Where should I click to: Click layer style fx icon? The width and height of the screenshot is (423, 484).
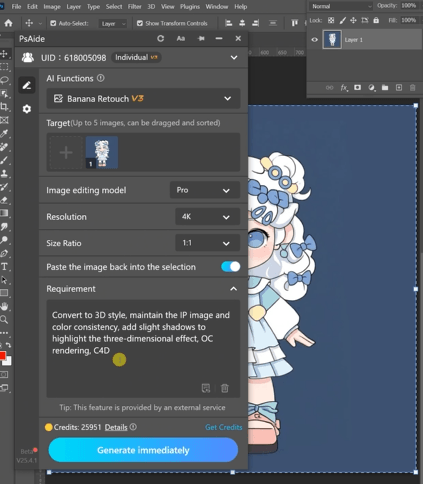[344, 88]
